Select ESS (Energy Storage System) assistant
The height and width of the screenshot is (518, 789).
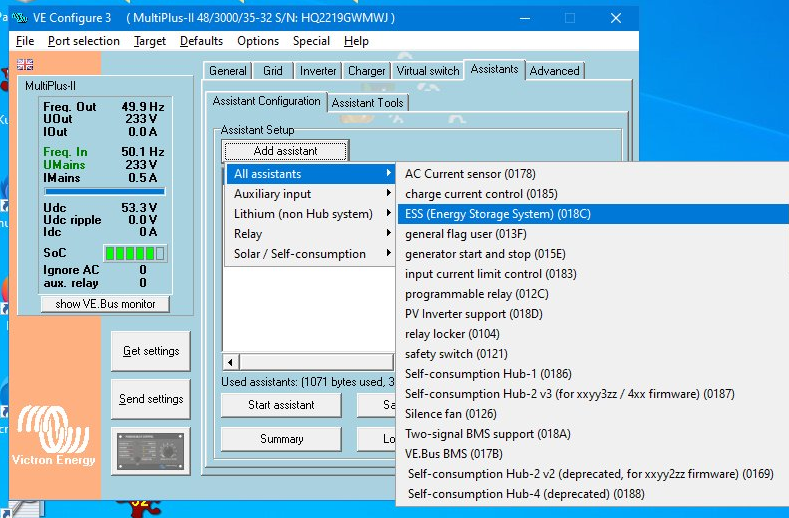[498, 214]
